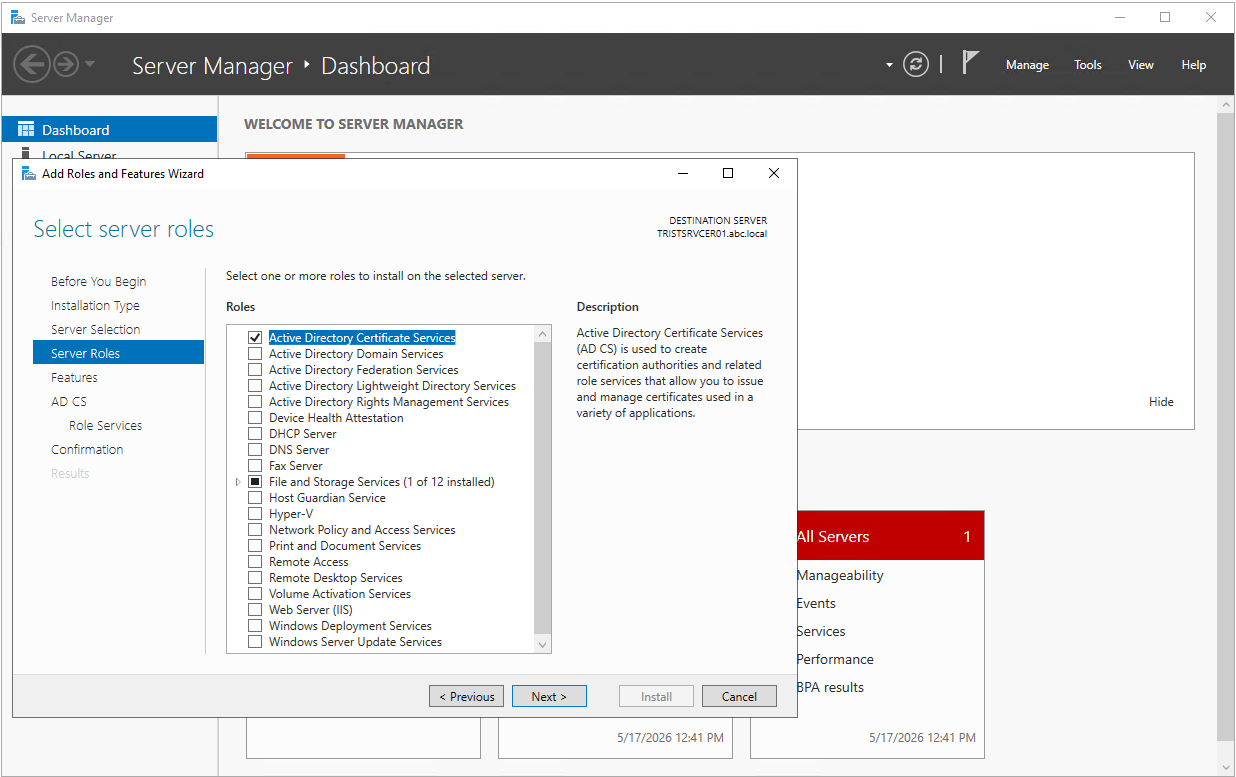Screen dimensions: 1236x777
Task: Minimize the Add Roles and Features Wizard
Action: 683,173
